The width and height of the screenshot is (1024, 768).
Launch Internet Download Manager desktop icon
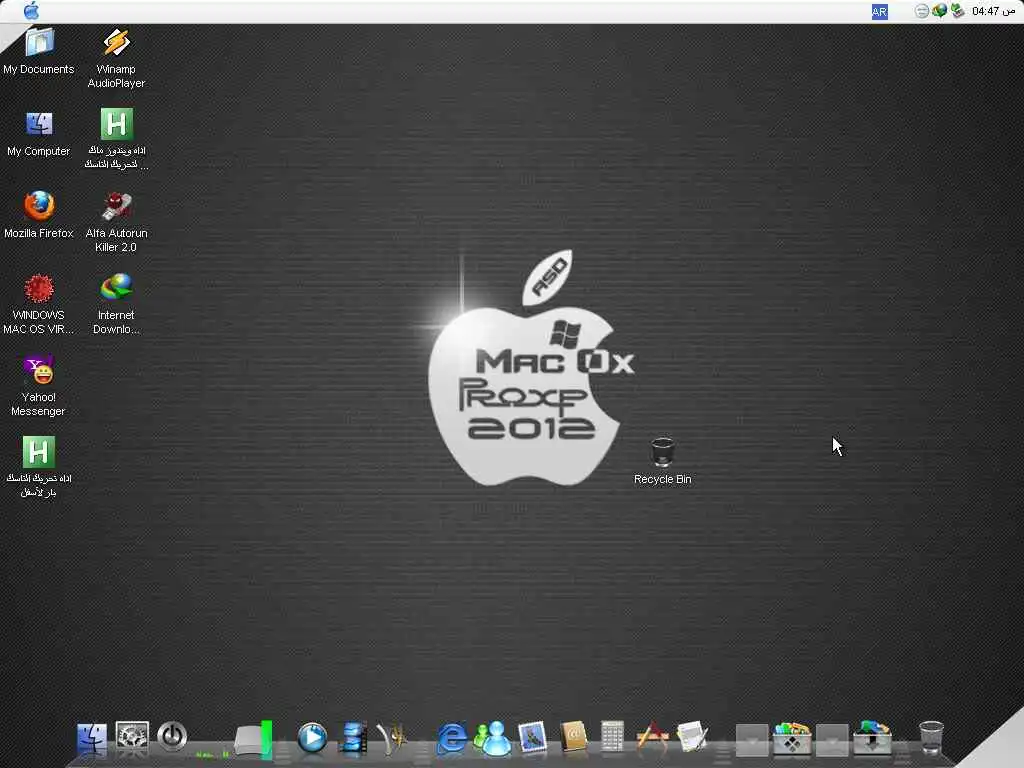point(116,288)
